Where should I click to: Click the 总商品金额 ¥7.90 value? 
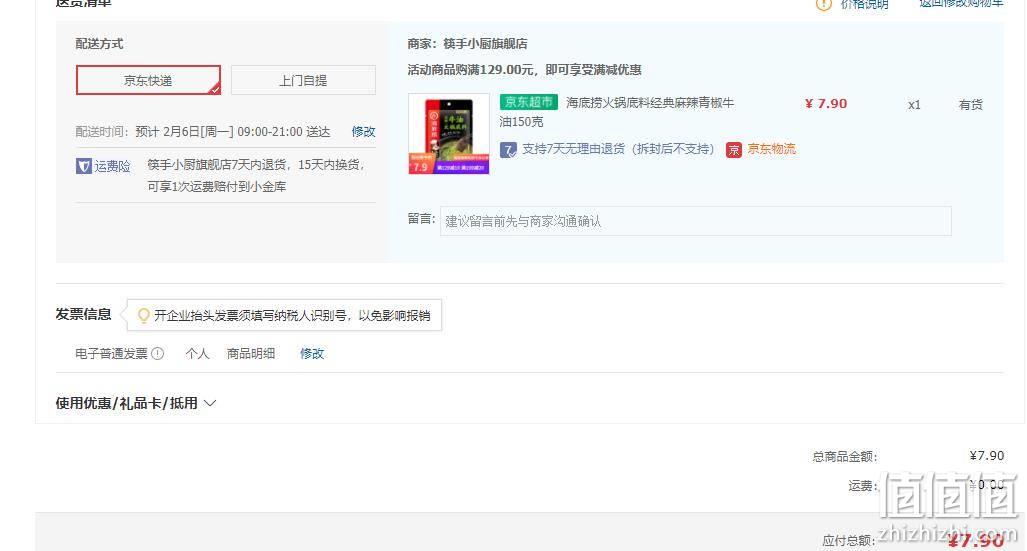pyautogui.click(x=986, y=456)
